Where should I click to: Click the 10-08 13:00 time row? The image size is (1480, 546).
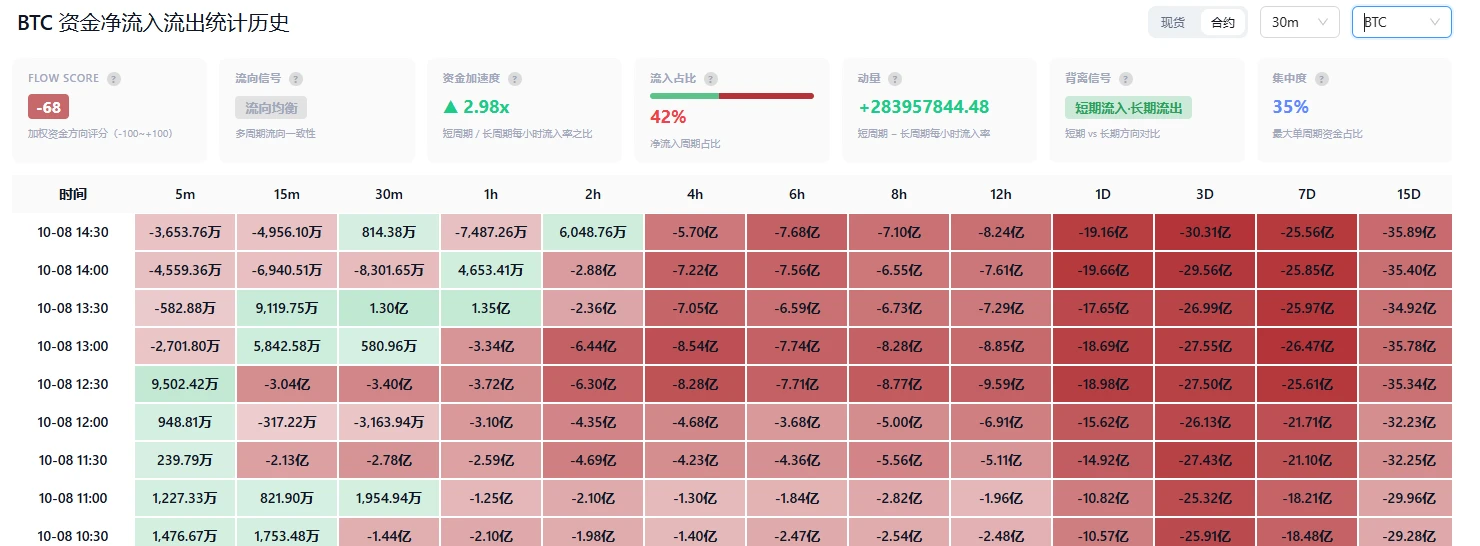73,346
